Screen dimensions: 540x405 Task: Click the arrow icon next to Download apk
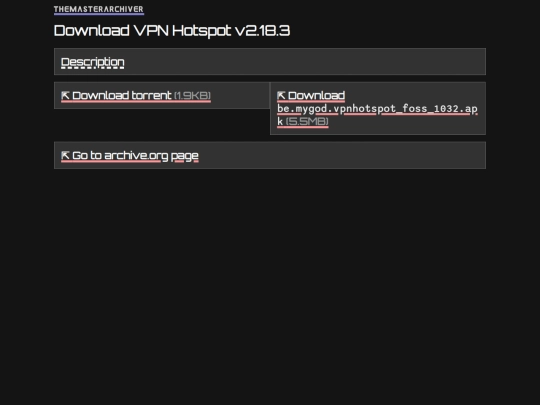(x=281, y=95)
